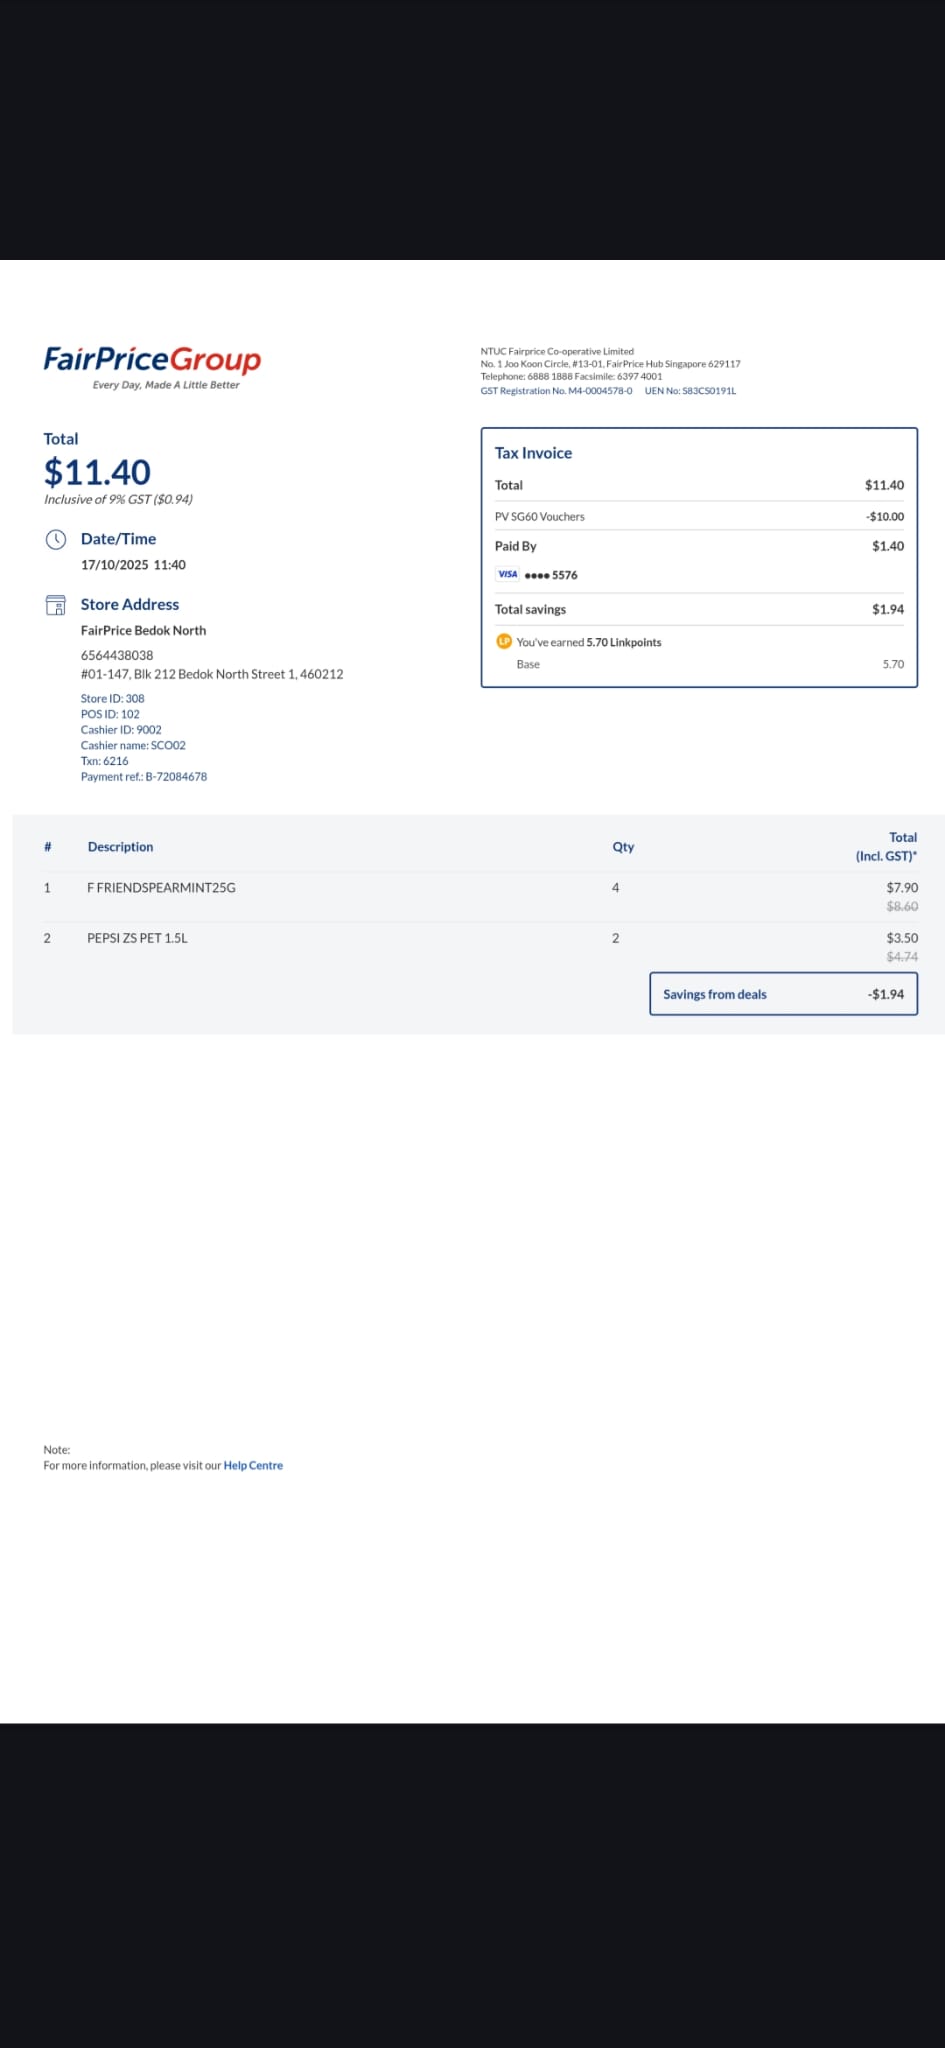
Task: Click the Total (Incl. GST) column header
Action: point(886,846)
